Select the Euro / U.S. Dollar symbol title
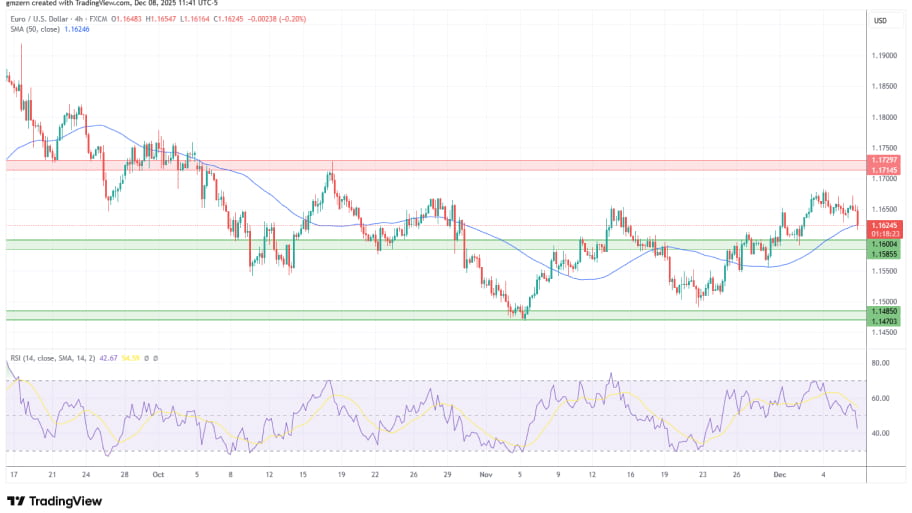 point(39,19)
